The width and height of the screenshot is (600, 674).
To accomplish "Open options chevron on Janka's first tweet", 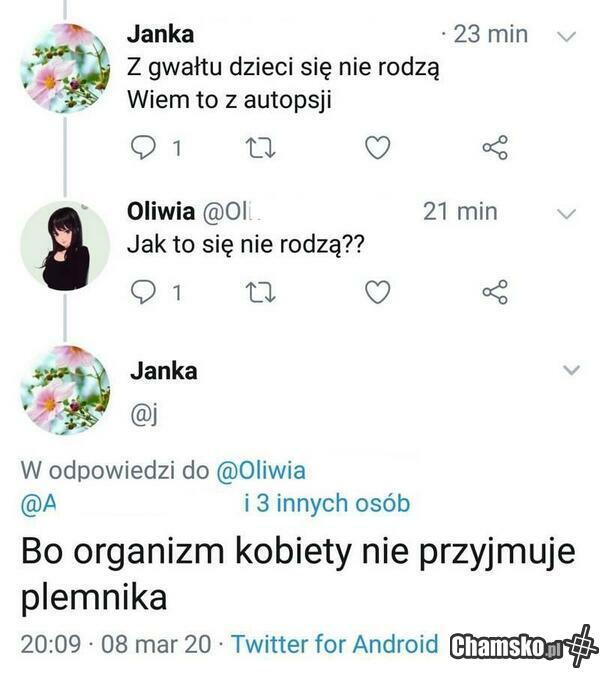I will (566, 36).
